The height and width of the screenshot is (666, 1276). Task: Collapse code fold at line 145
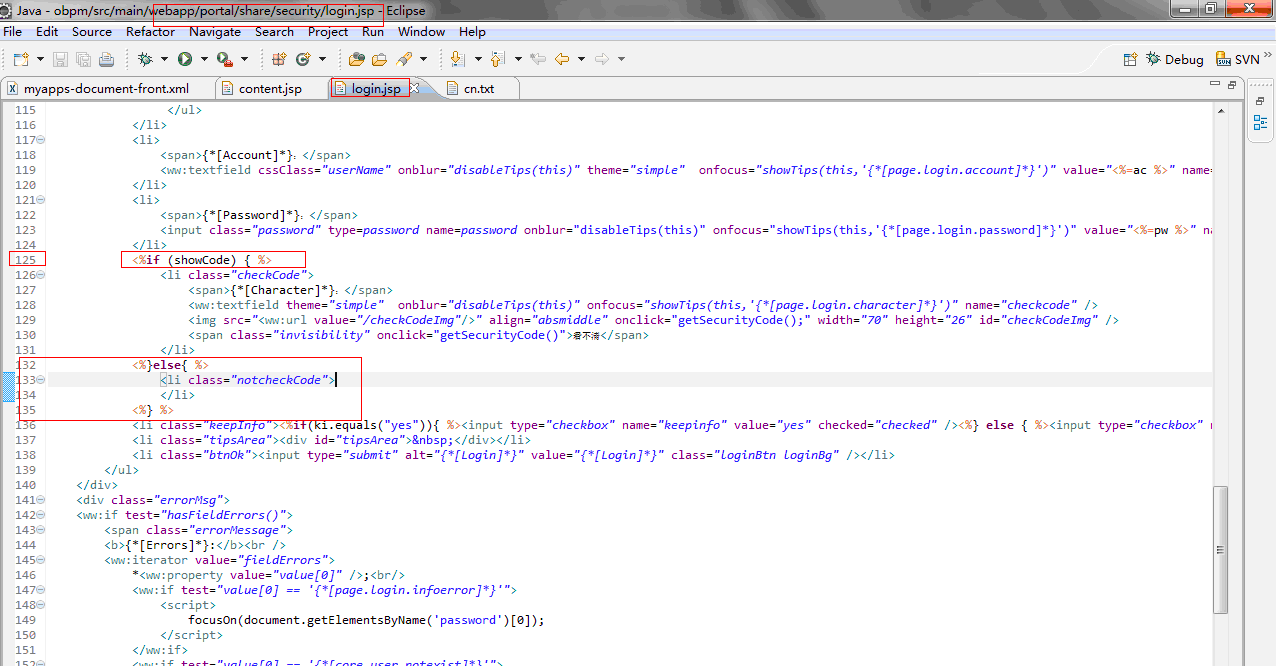pyautogui.click(x=41, y=560)
